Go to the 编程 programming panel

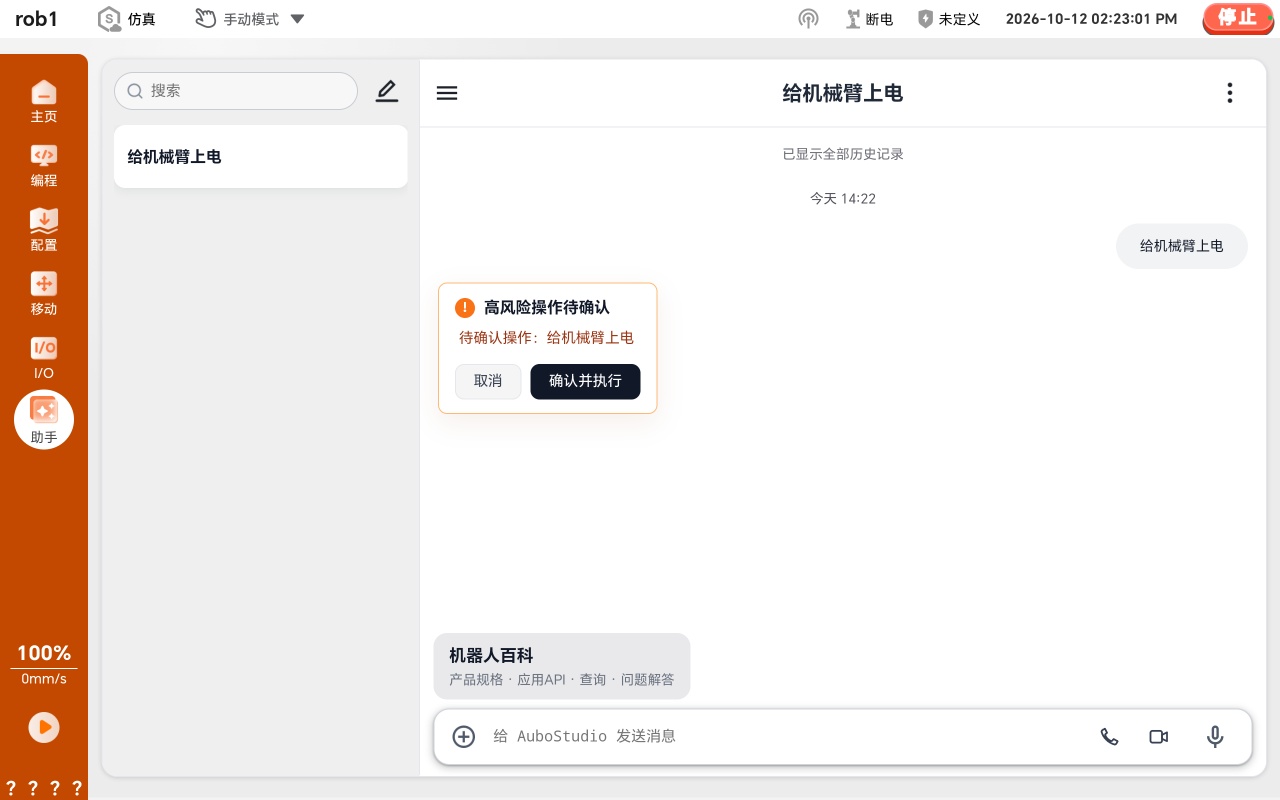[44, 165]
